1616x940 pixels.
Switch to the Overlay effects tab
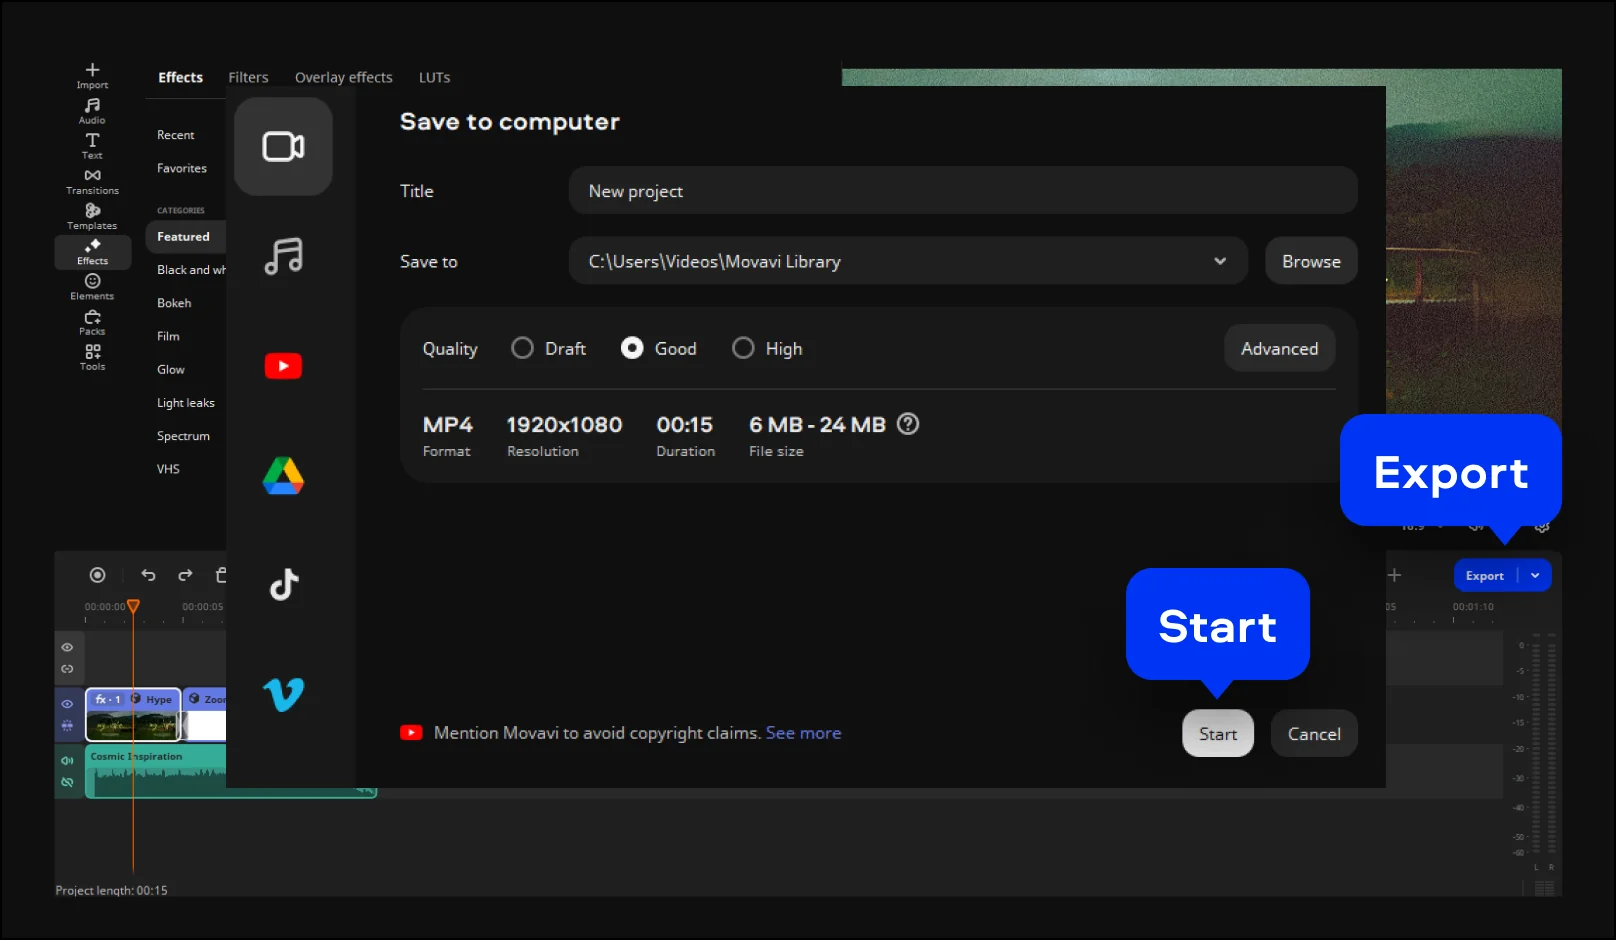(x=343, y=77)
